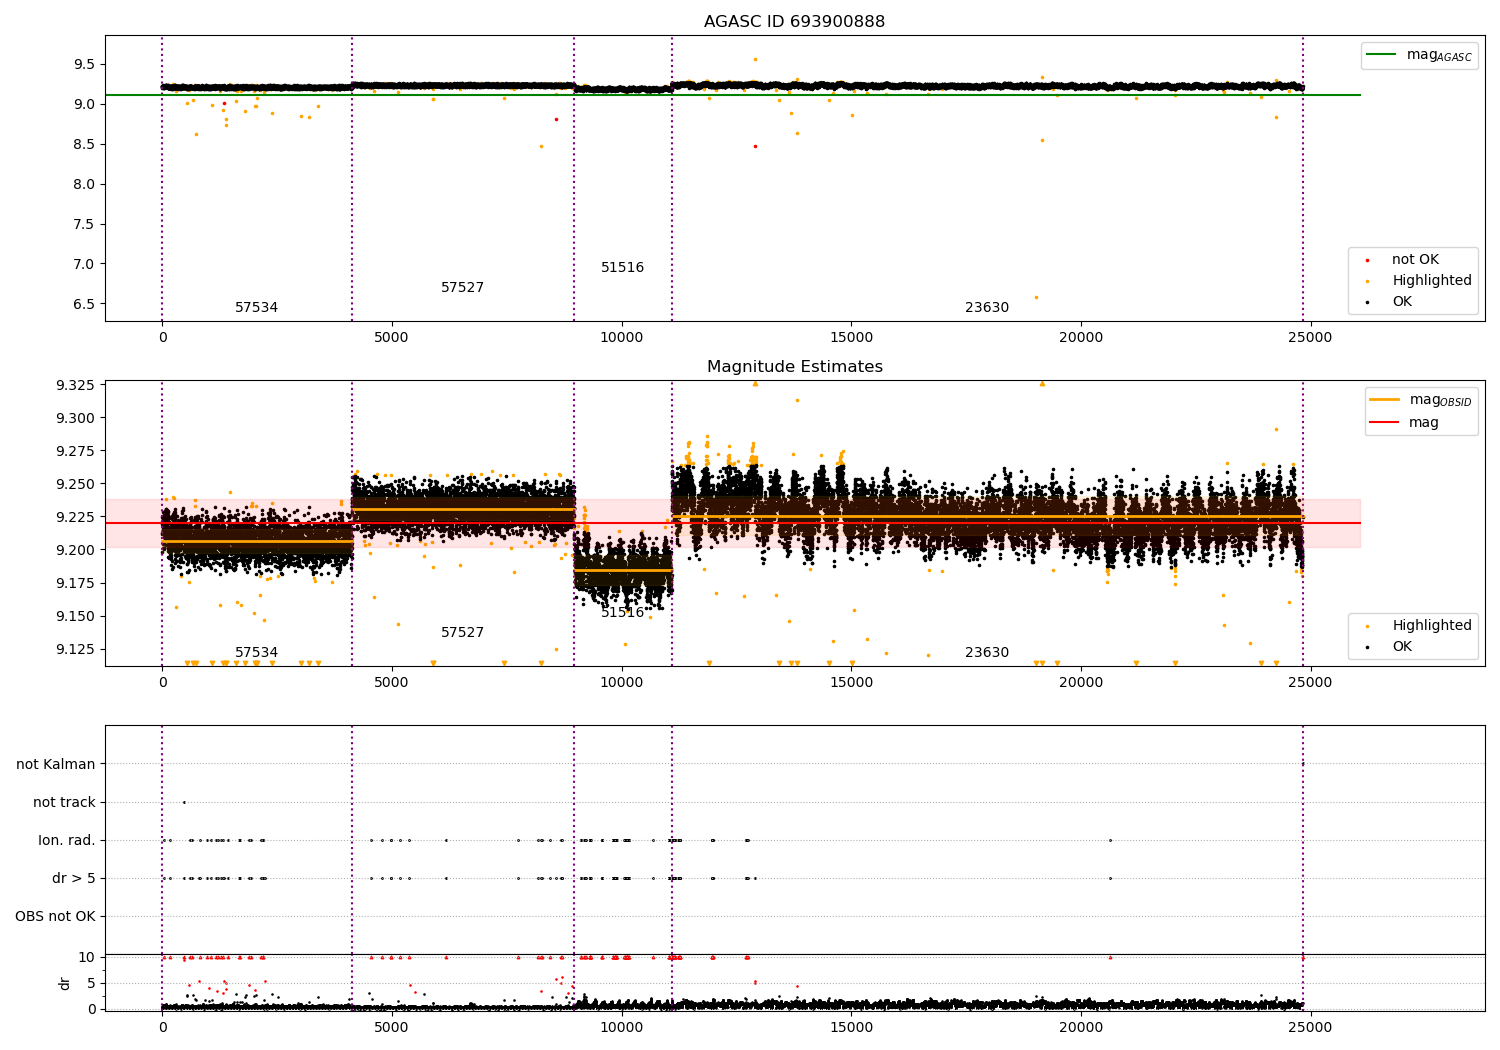Click the red line sample beside 'mag'
1500x1050 pixels.
(x=1385, y=423)
